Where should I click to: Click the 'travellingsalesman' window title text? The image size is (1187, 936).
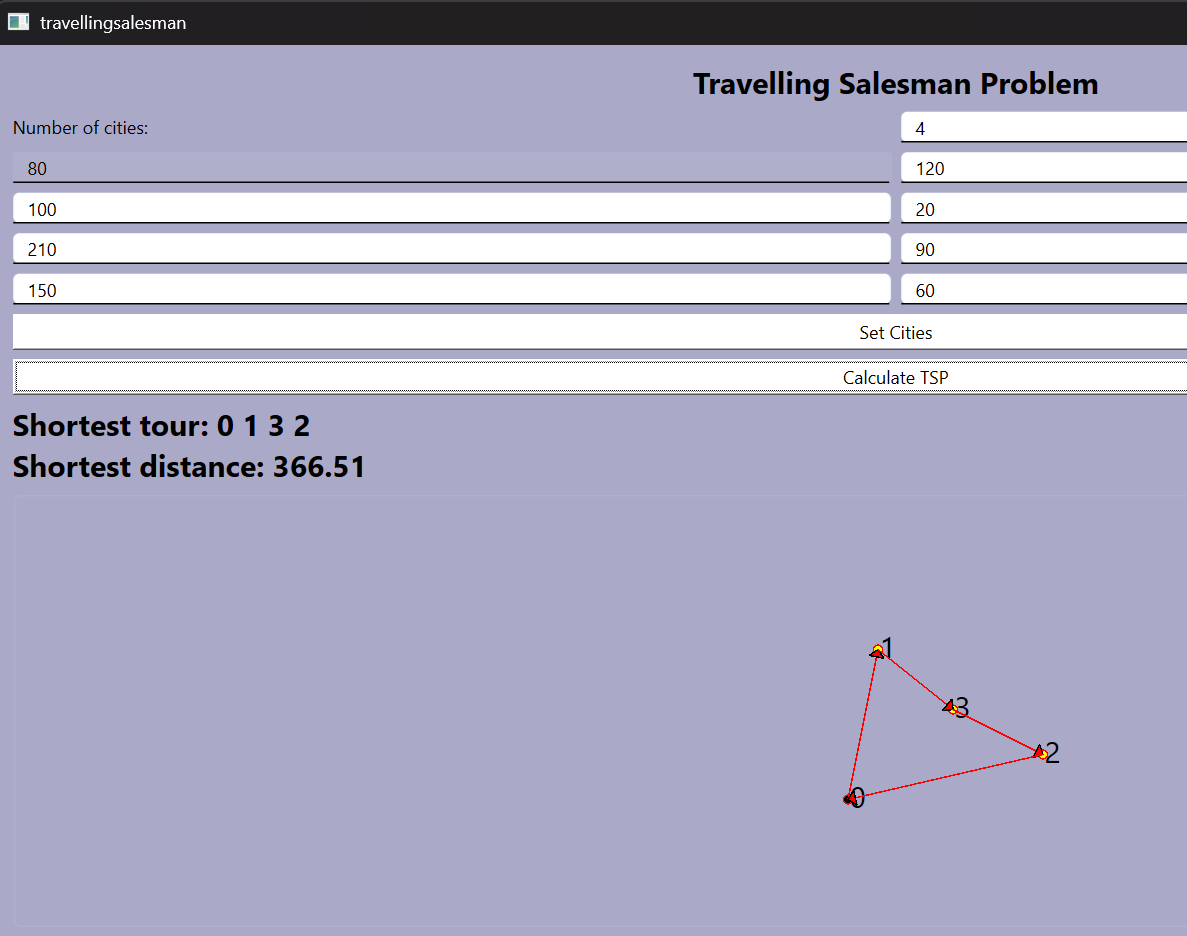coord(113,23)
